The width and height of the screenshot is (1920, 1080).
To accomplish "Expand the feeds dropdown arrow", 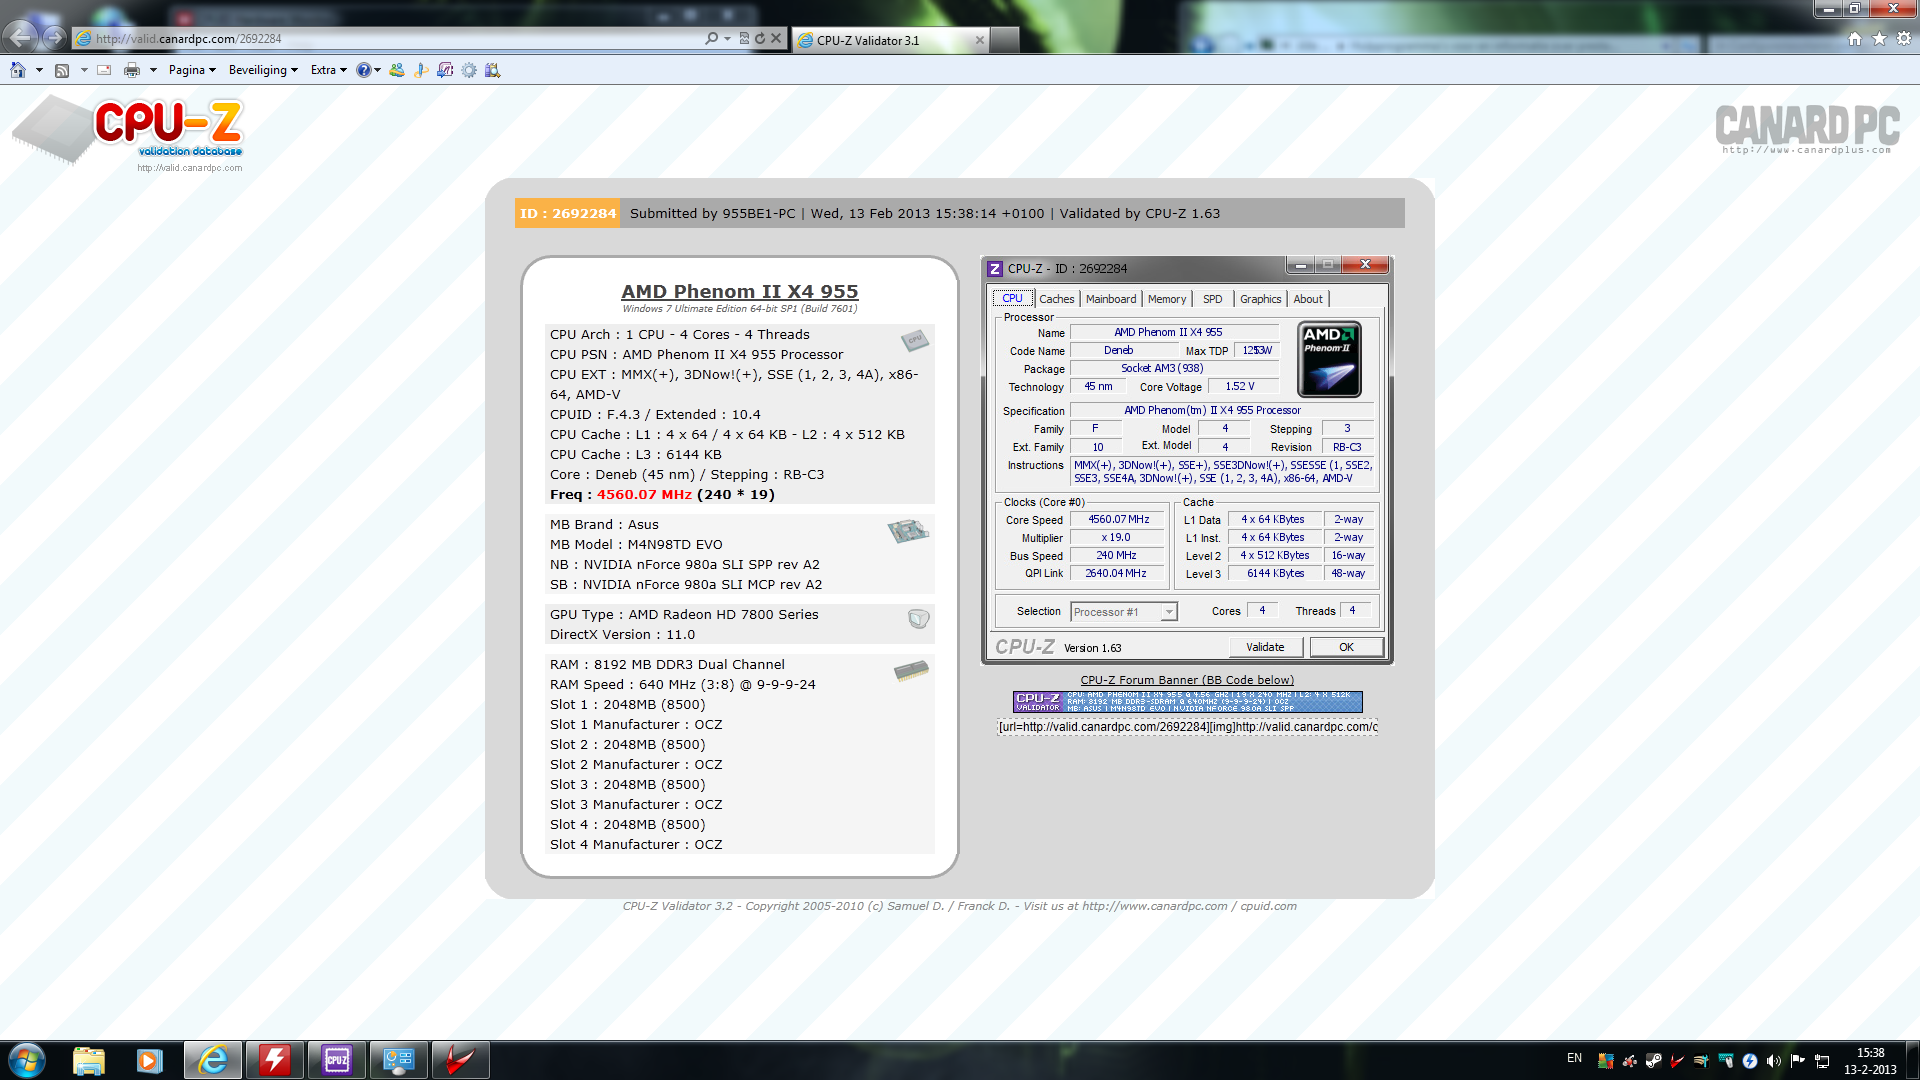I will (84, 70).
